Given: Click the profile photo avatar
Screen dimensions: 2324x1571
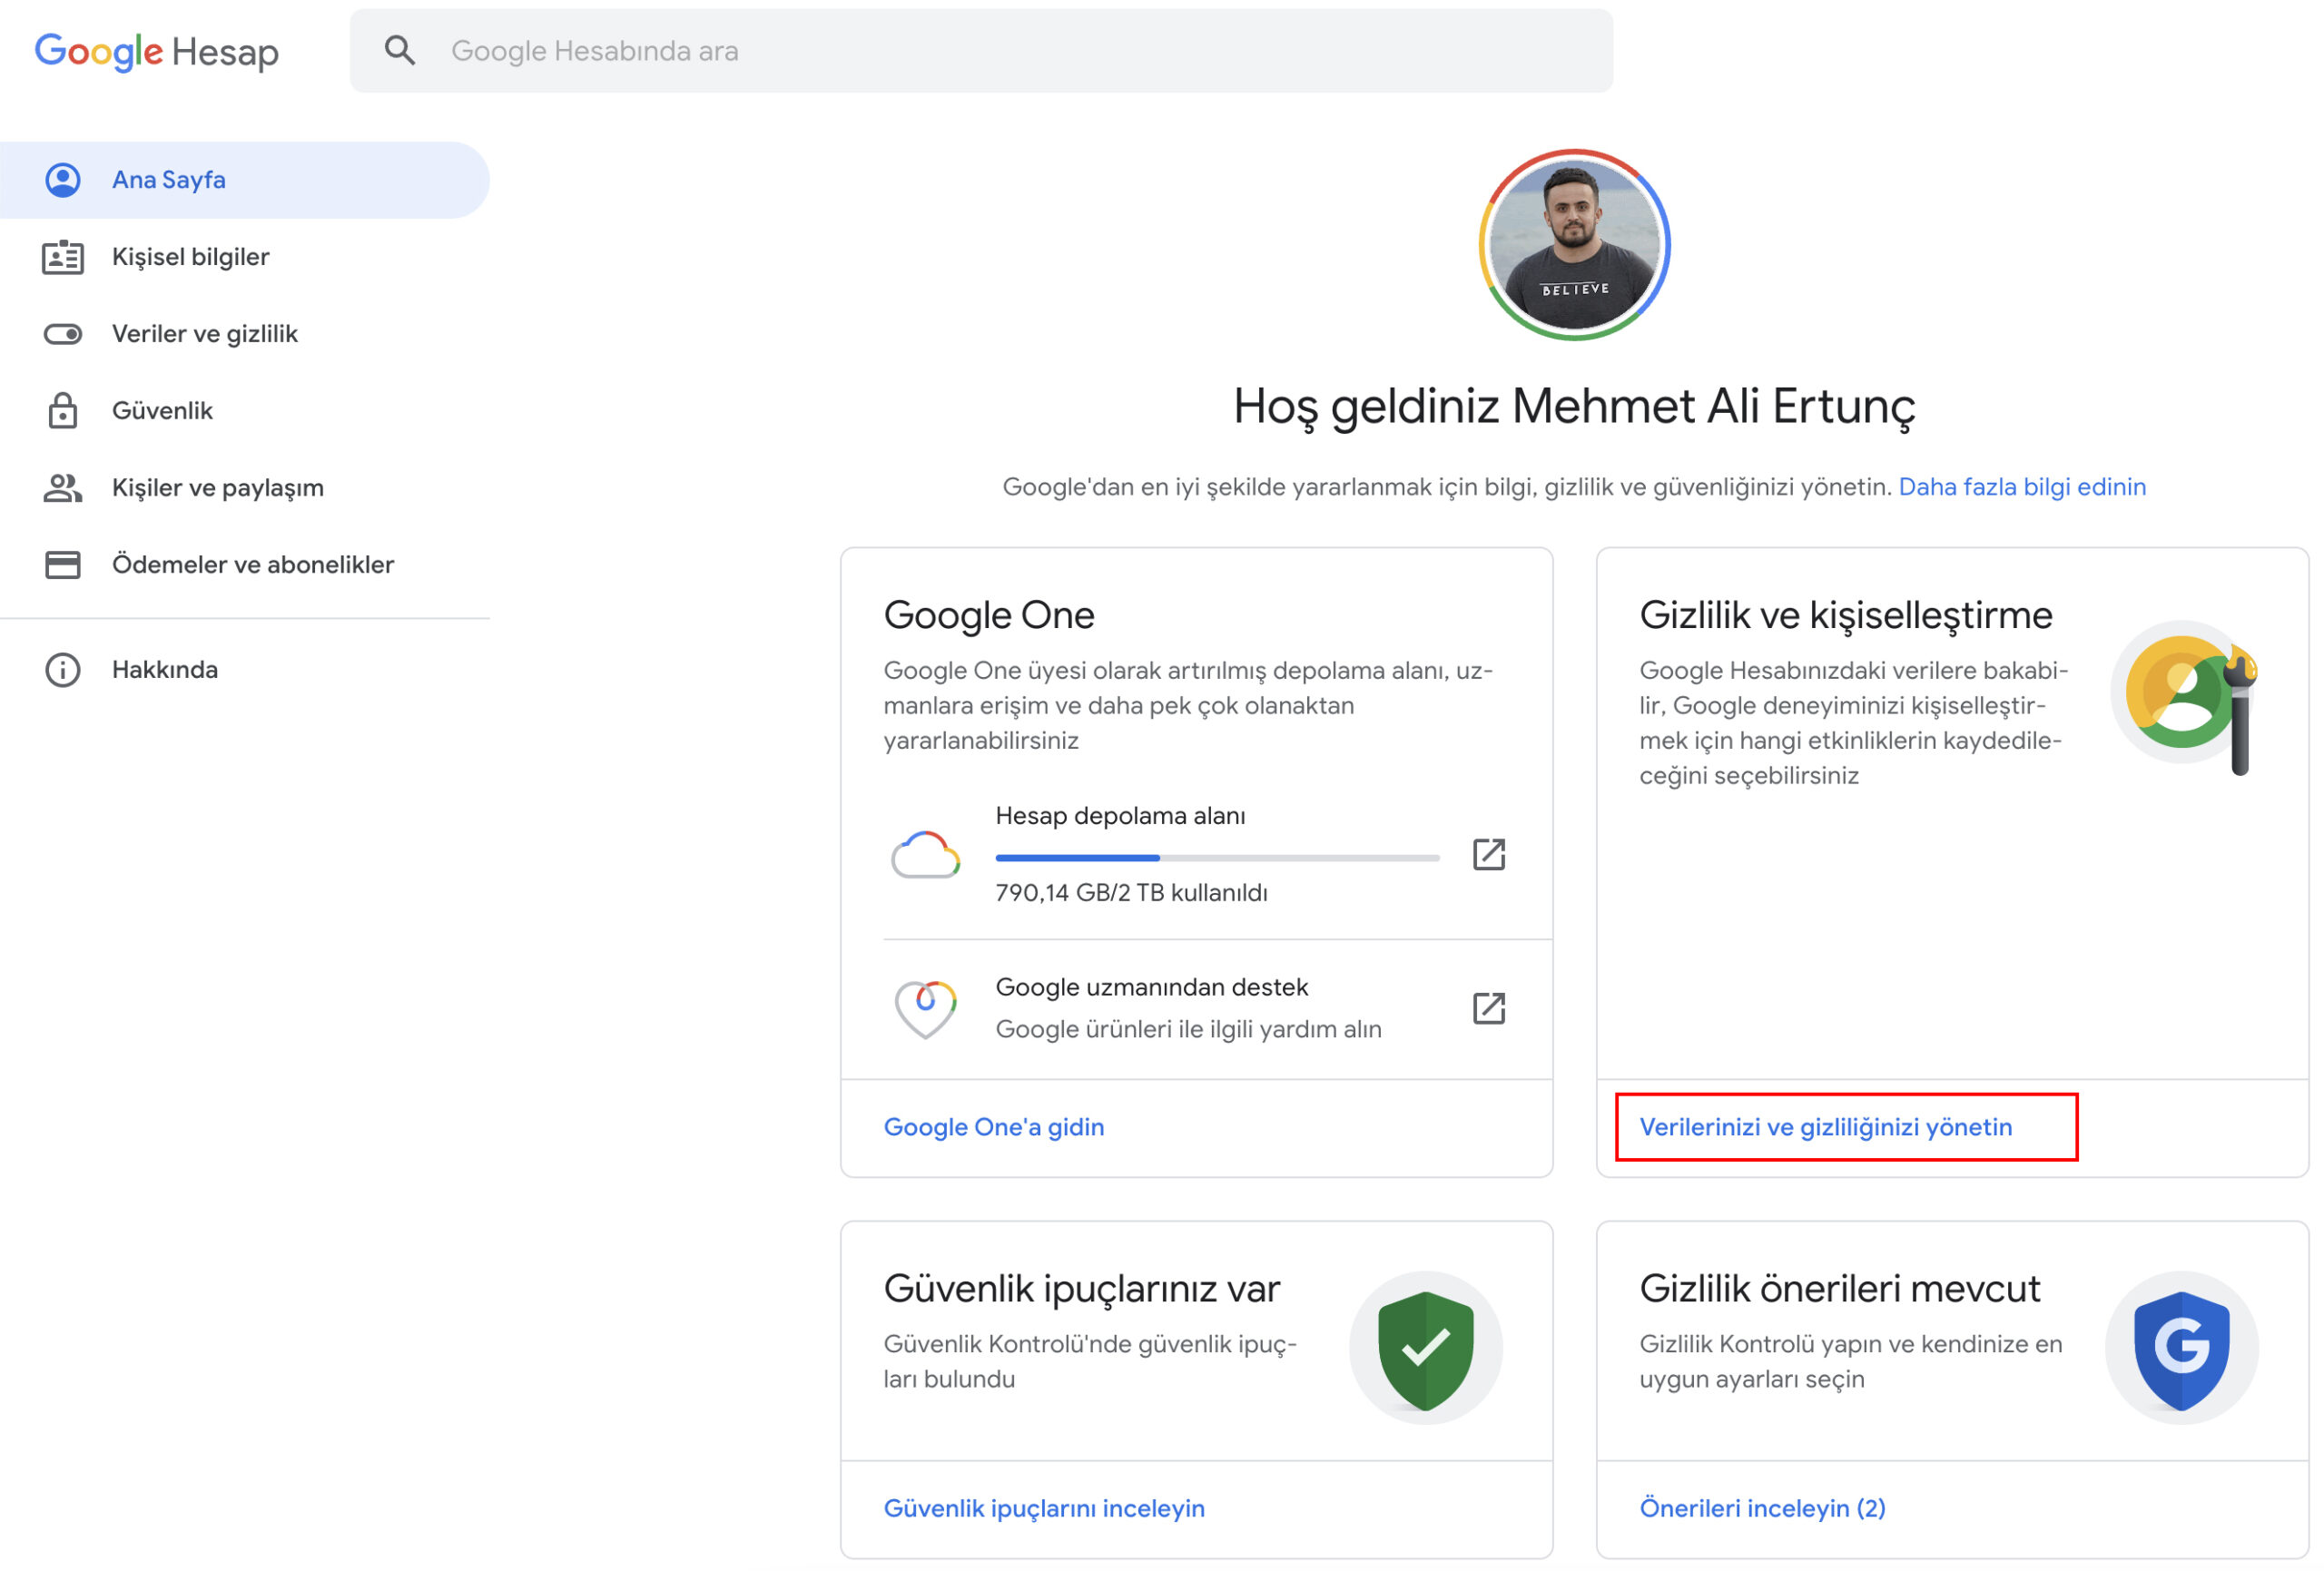Looking at the screenshot, I should 1574,245.
